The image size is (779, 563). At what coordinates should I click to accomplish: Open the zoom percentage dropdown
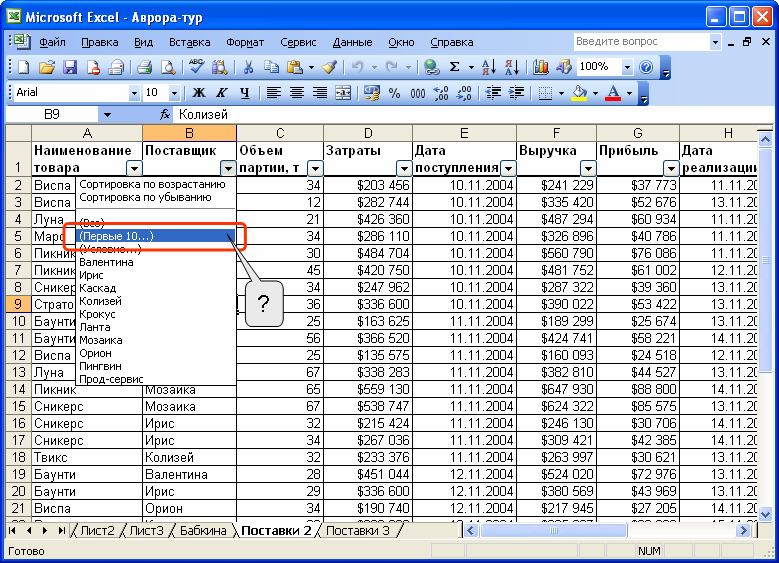point(627,67)
